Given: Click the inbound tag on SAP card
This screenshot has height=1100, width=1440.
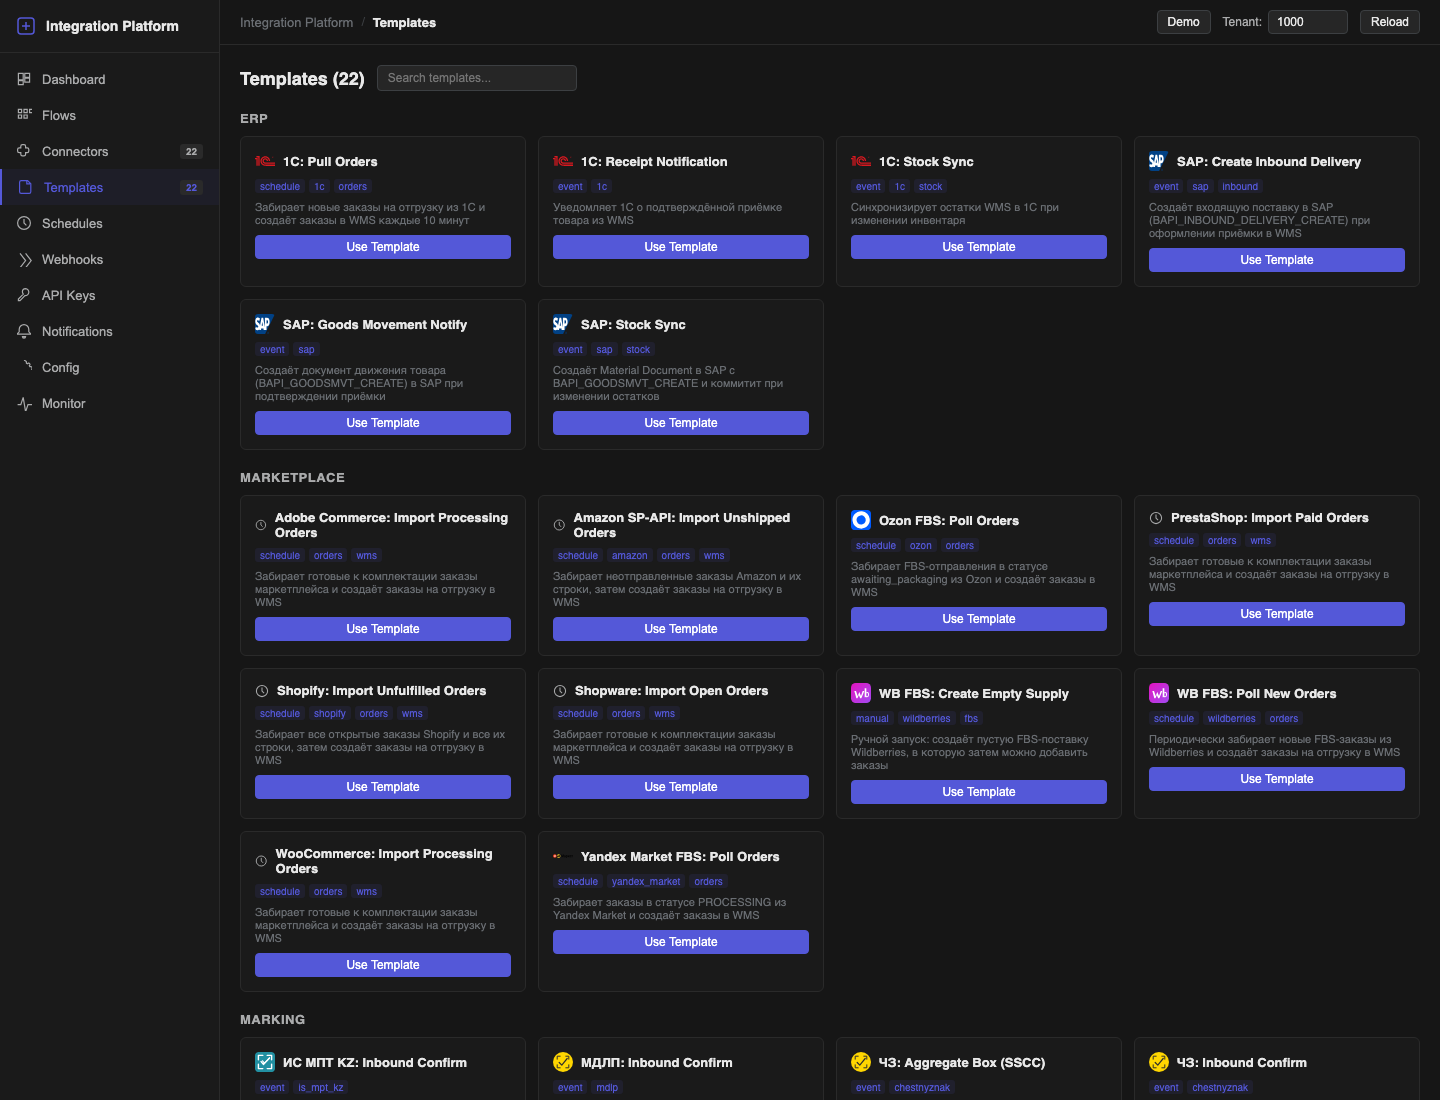Looking at the screenshot, I should [1240, 187].
